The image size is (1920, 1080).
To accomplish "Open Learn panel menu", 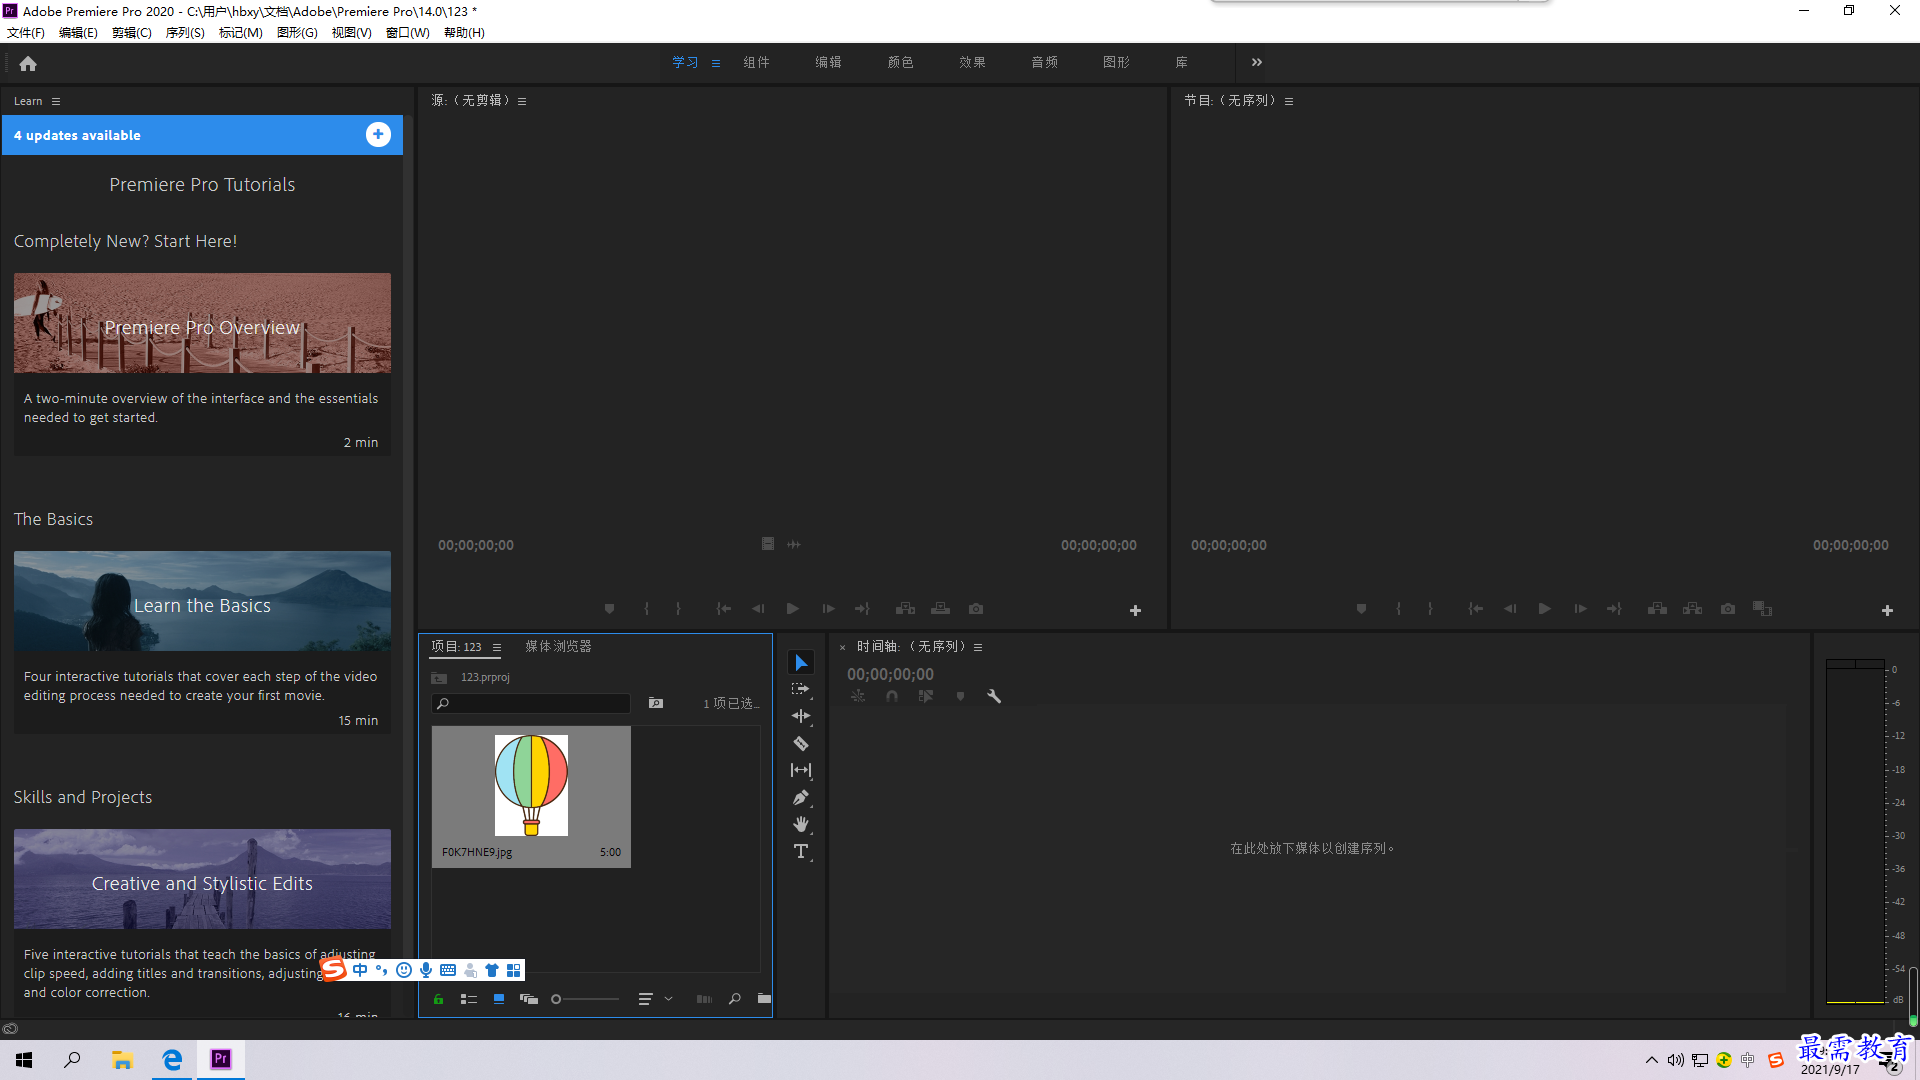I will [56, 101].
